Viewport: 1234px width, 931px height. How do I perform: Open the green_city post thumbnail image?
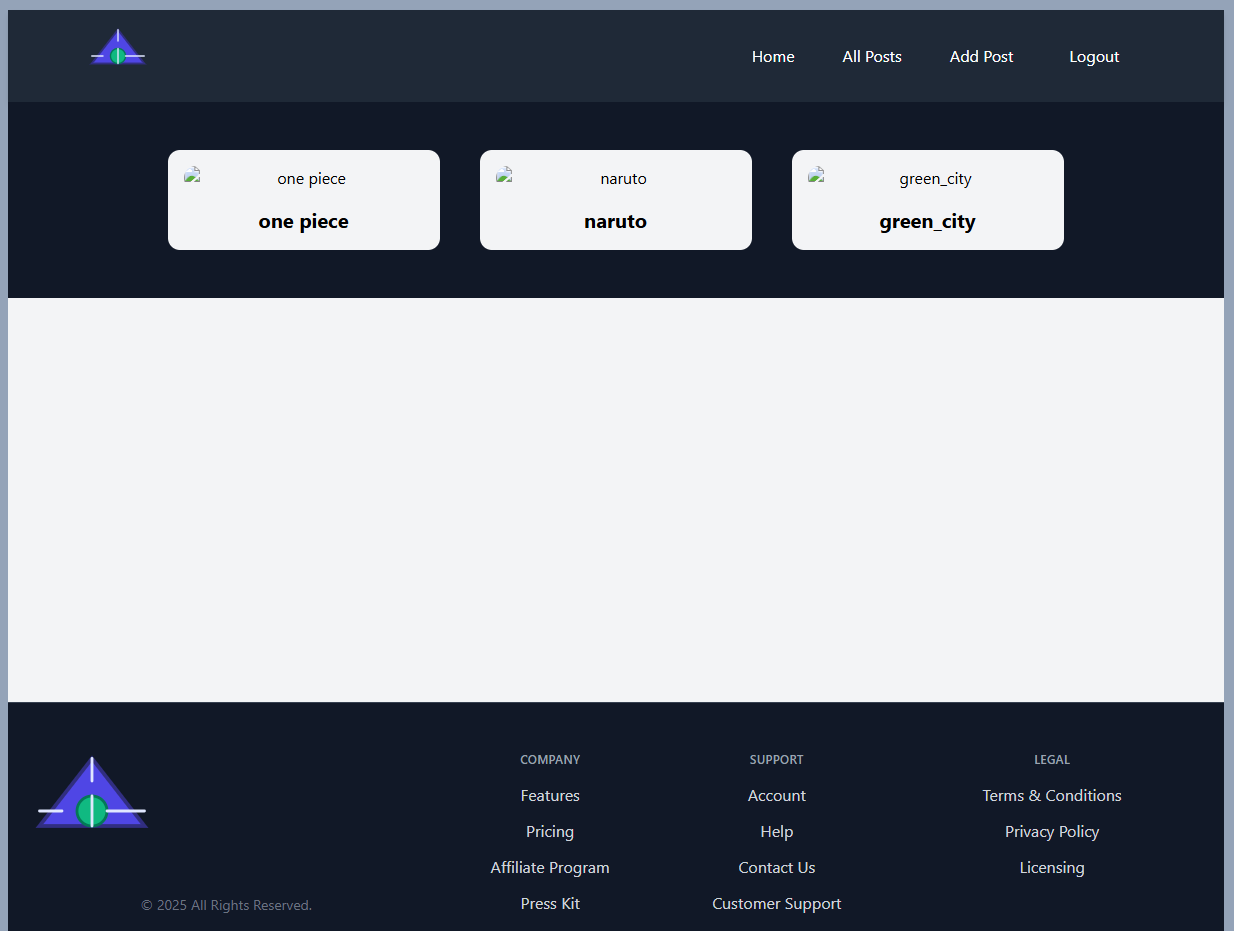(928, 179)
